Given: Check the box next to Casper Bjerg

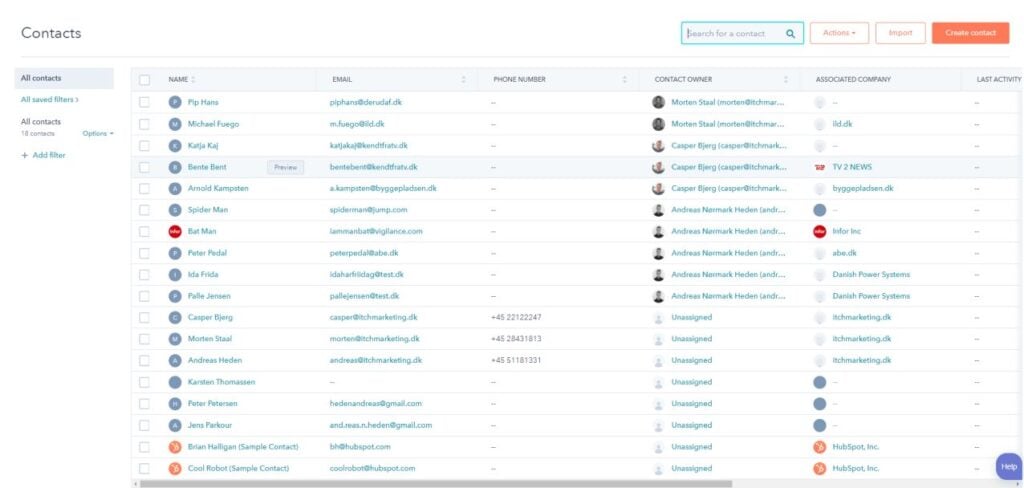Looking at the screenshot, I should click(145, 317).
